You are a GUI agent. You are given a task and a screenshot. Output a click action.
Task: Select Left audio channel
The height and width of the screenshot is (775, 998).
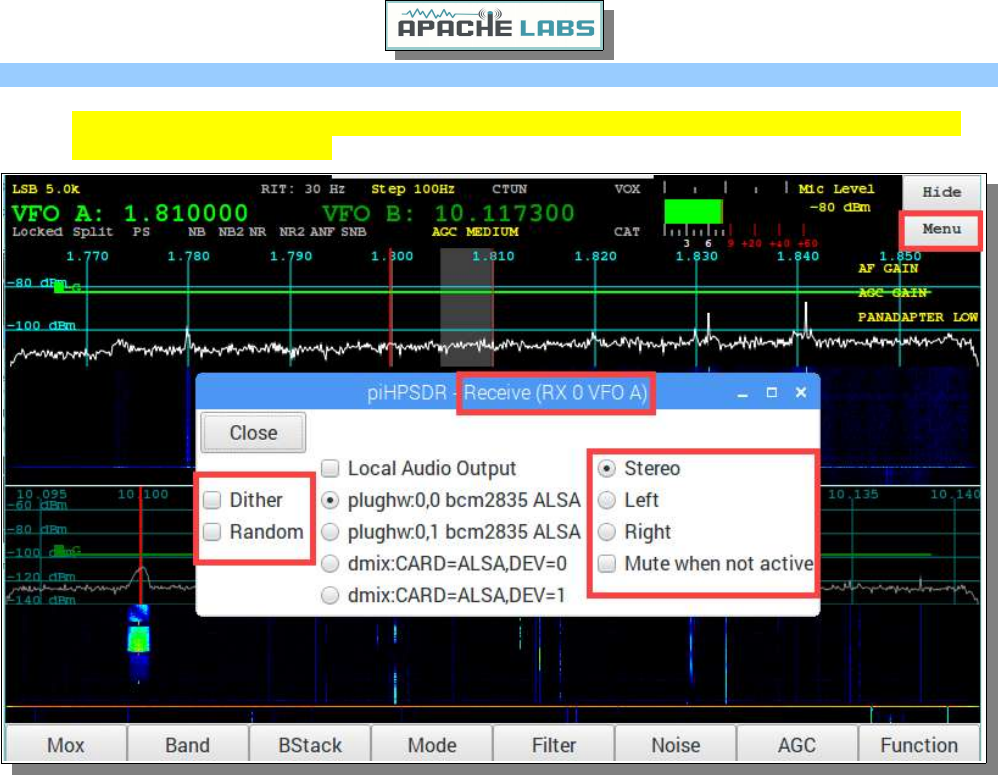coord(607,500)
